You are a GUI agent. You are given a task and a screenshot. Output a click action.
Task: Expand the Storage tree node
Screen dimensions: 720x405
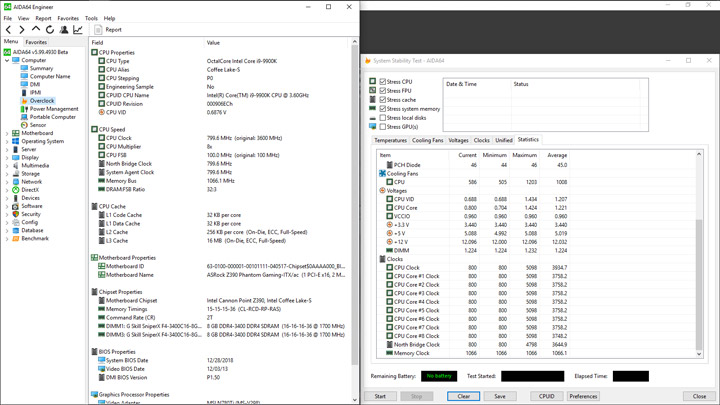(x=7, y=174)
